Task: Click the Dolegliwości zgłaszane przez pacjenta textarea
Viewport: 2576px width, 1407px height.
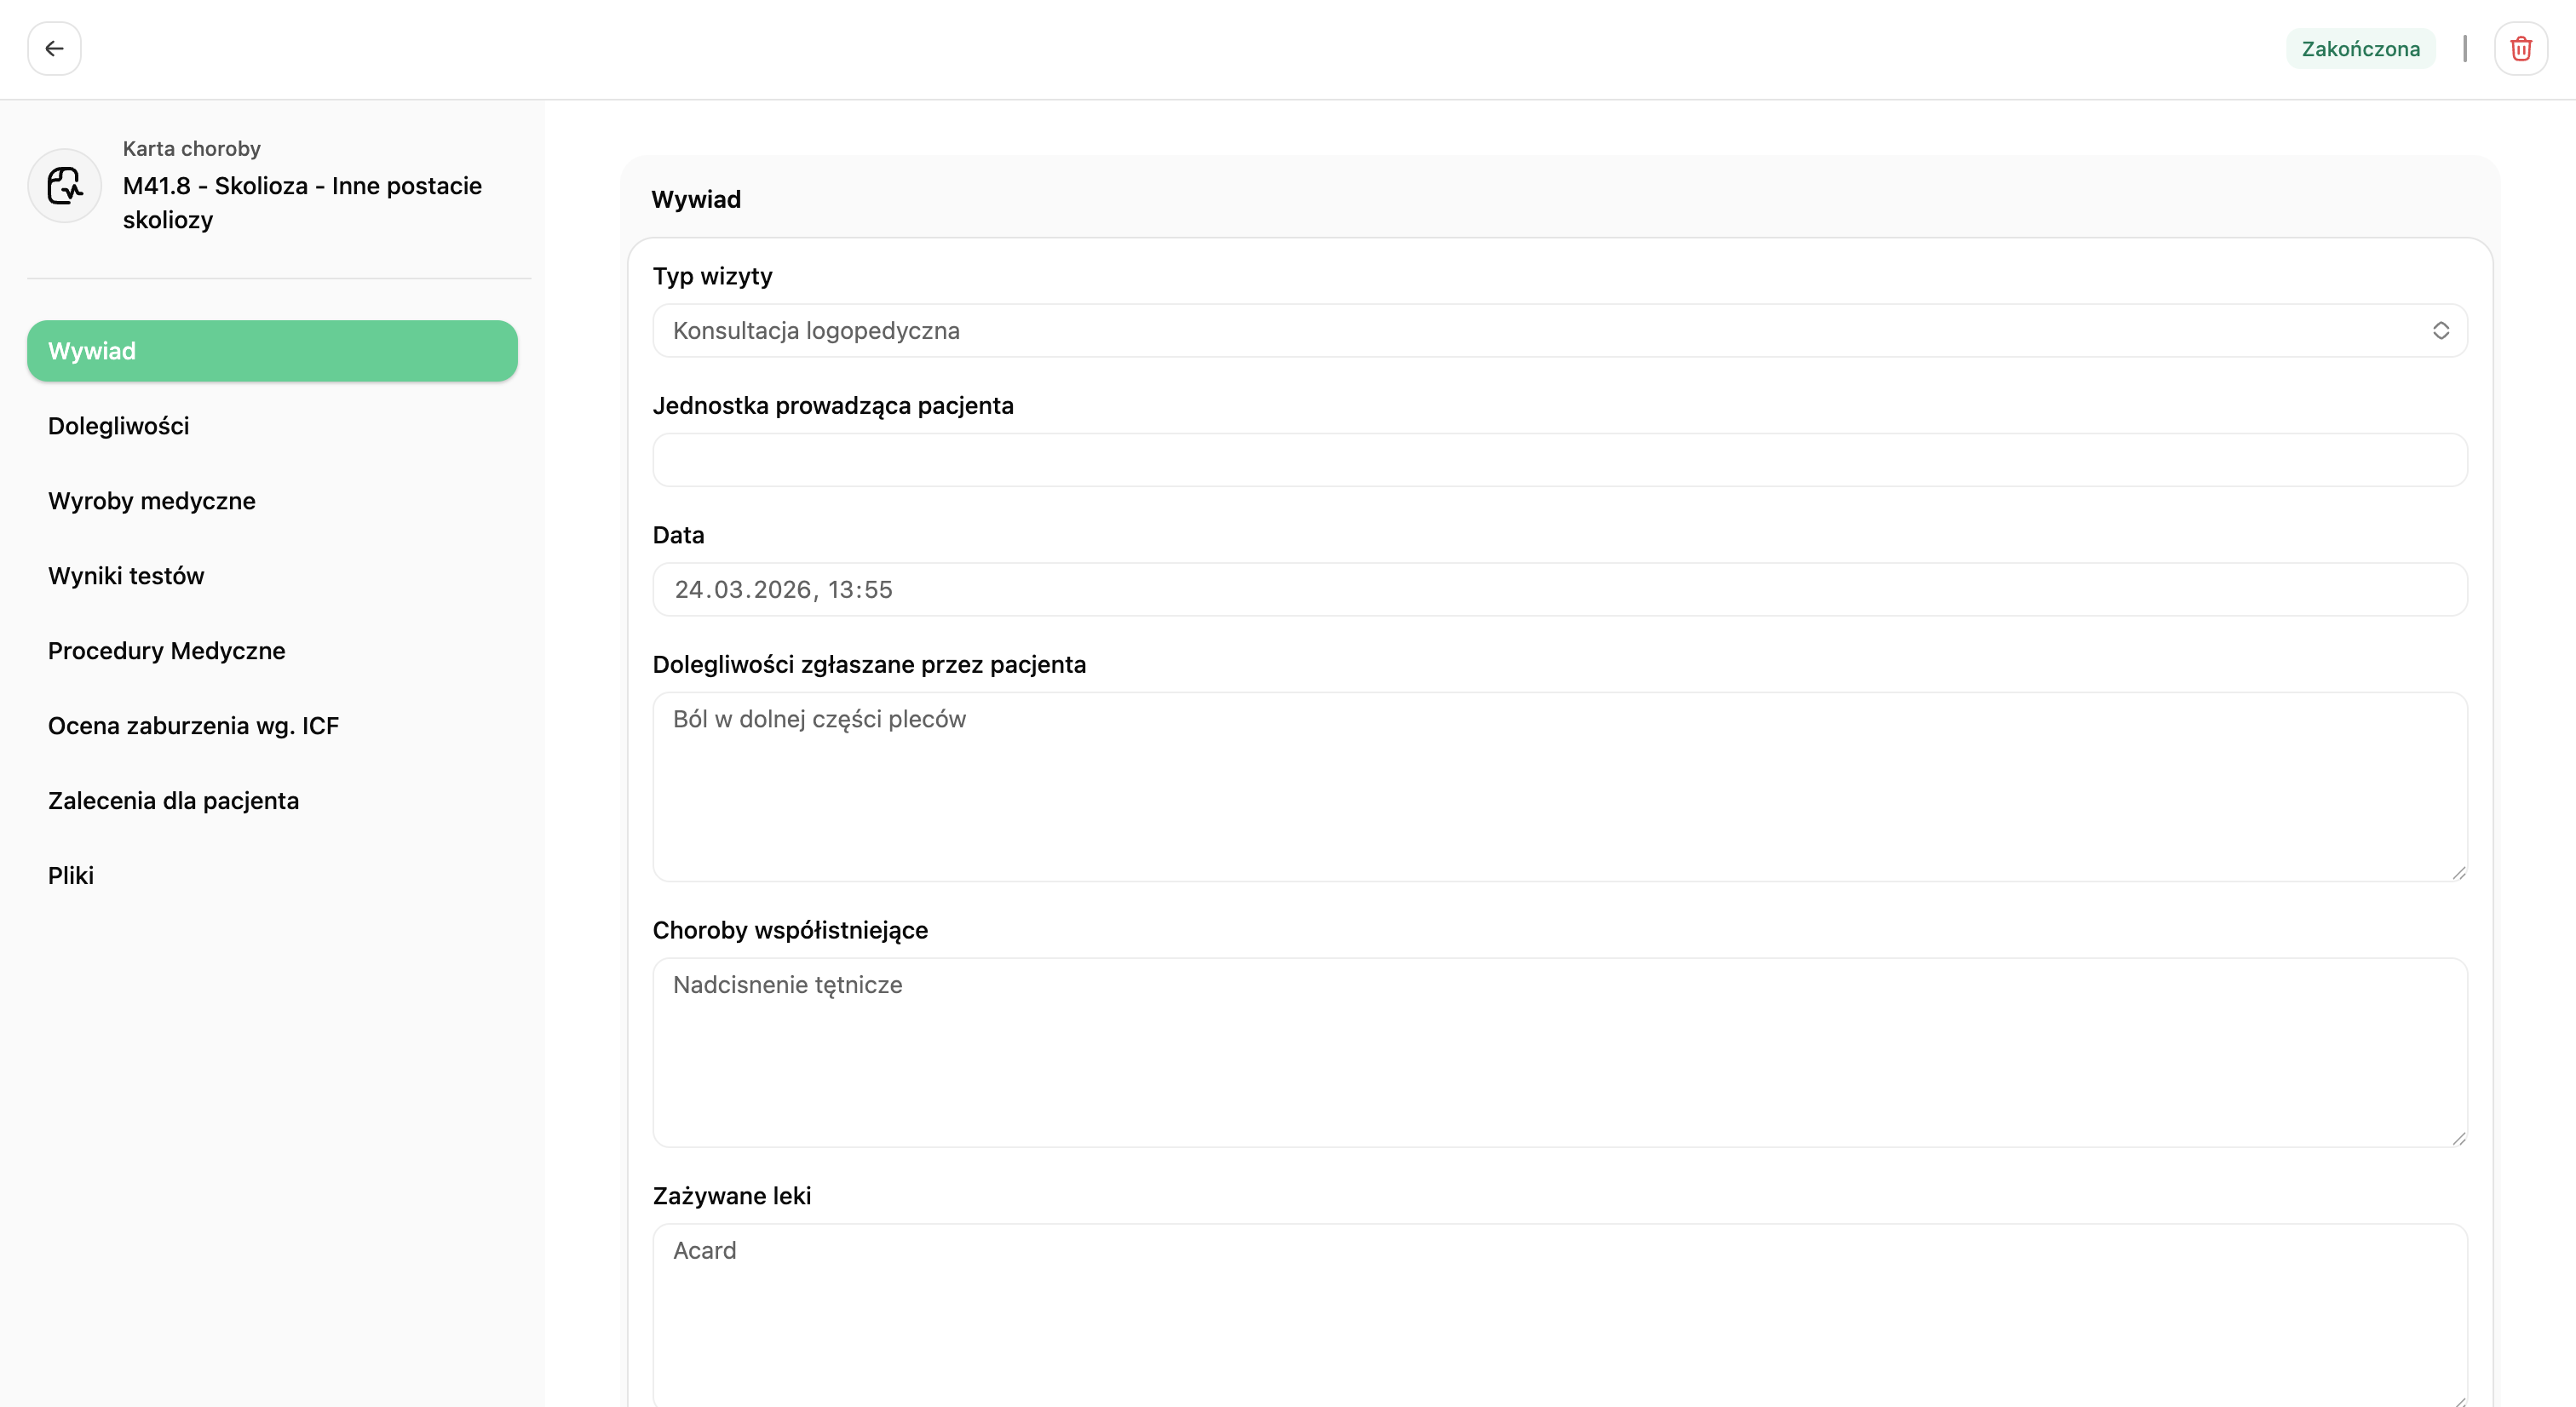Action: tap(1560, 787)
